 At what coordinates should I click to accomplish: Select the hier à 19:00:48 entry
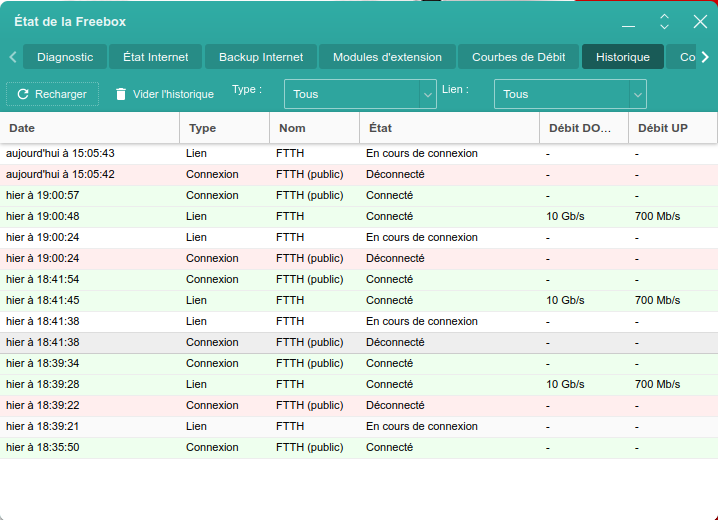(359, 217)
